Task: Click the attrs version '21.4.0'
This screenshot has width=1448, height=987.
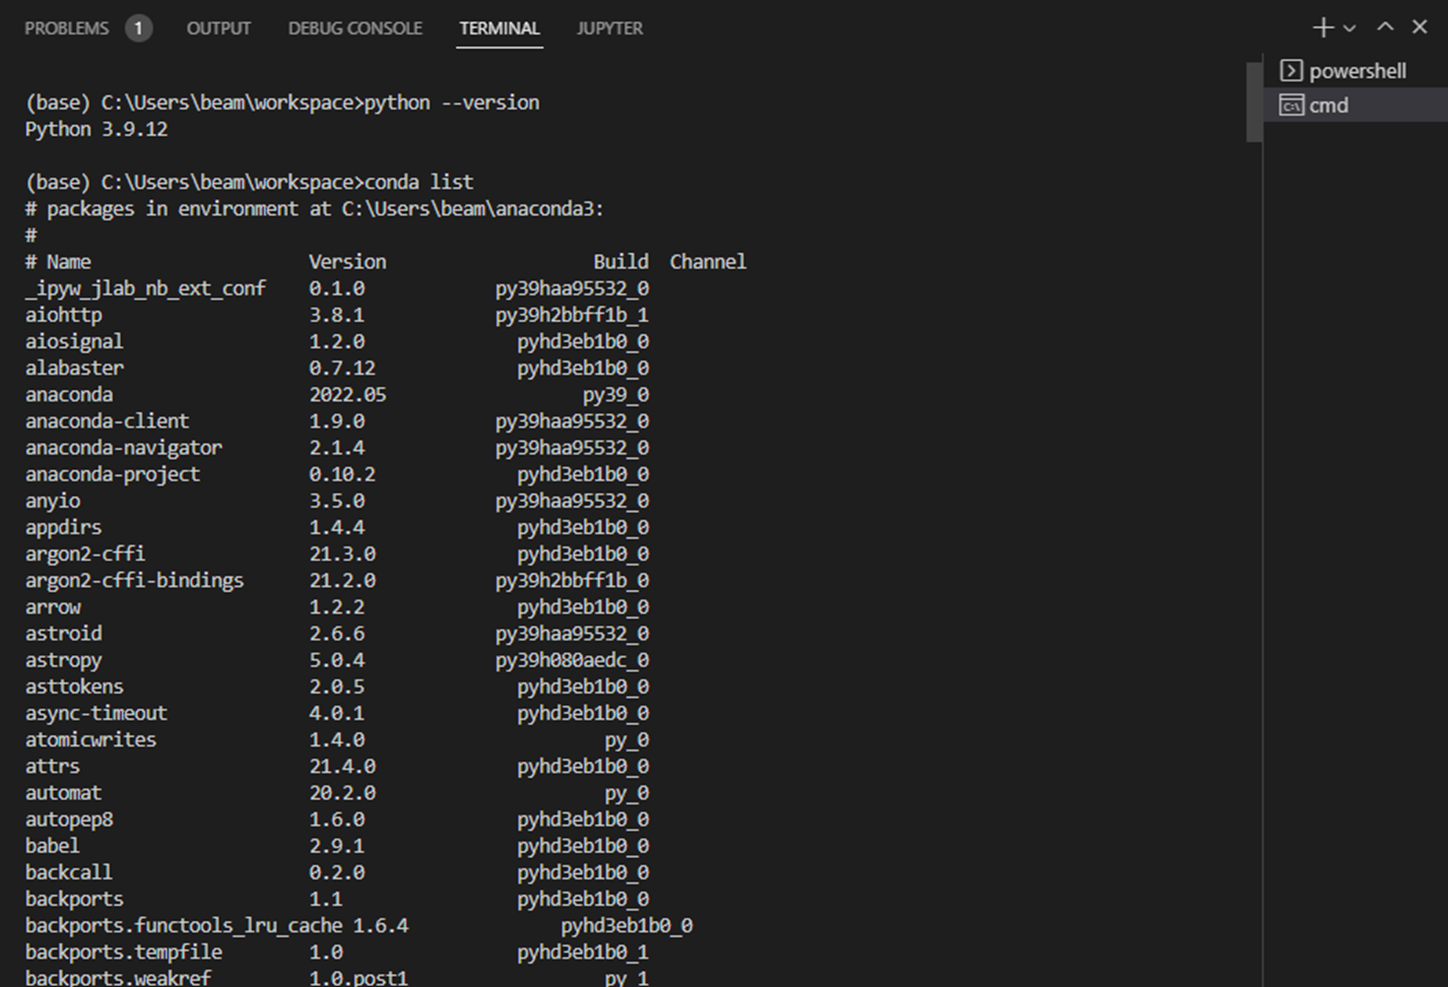Action: pos(342,766)
